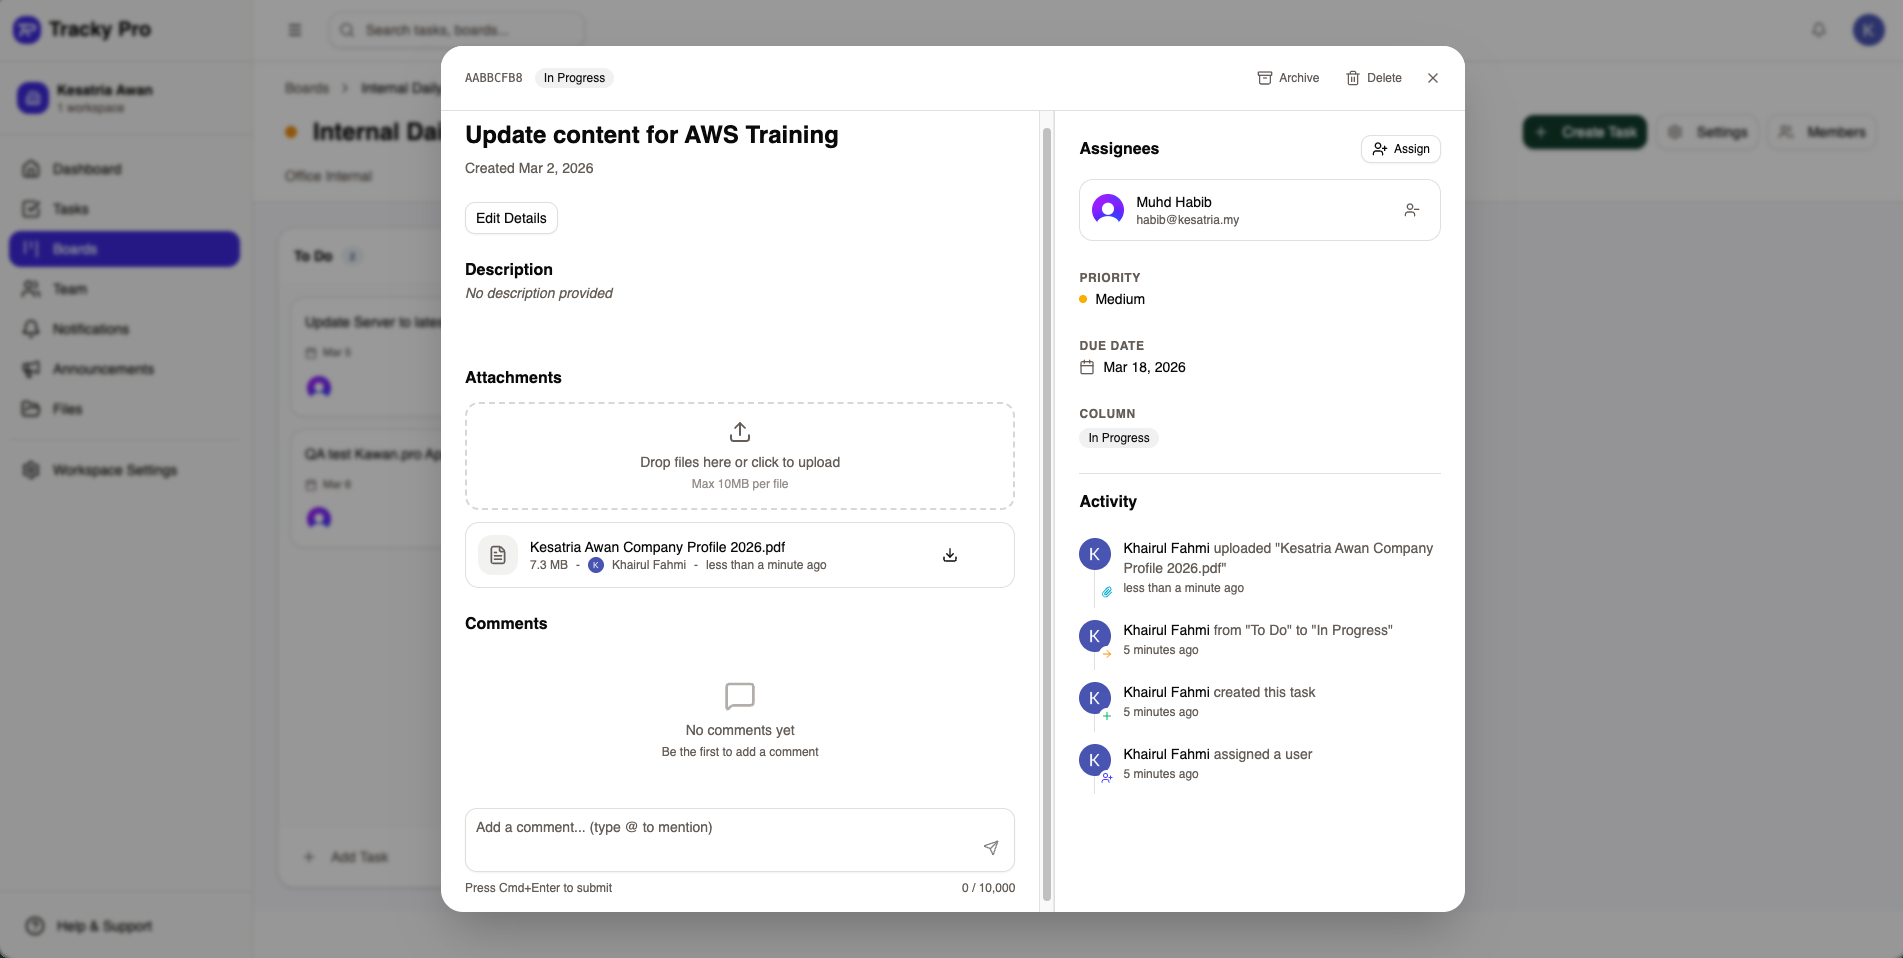Viewport: 1903px width, 958px height.
Task: Send the comment with the paper plane icon
Action: [x=990, y=847]
